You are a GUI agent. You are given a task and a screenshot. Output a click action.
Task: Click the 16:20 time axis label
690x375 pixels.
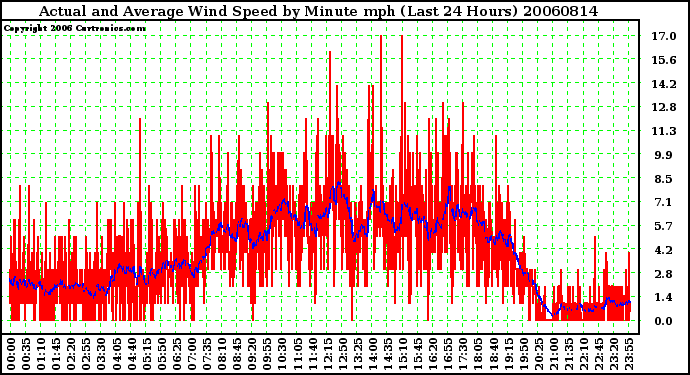(x=433, y=354)
